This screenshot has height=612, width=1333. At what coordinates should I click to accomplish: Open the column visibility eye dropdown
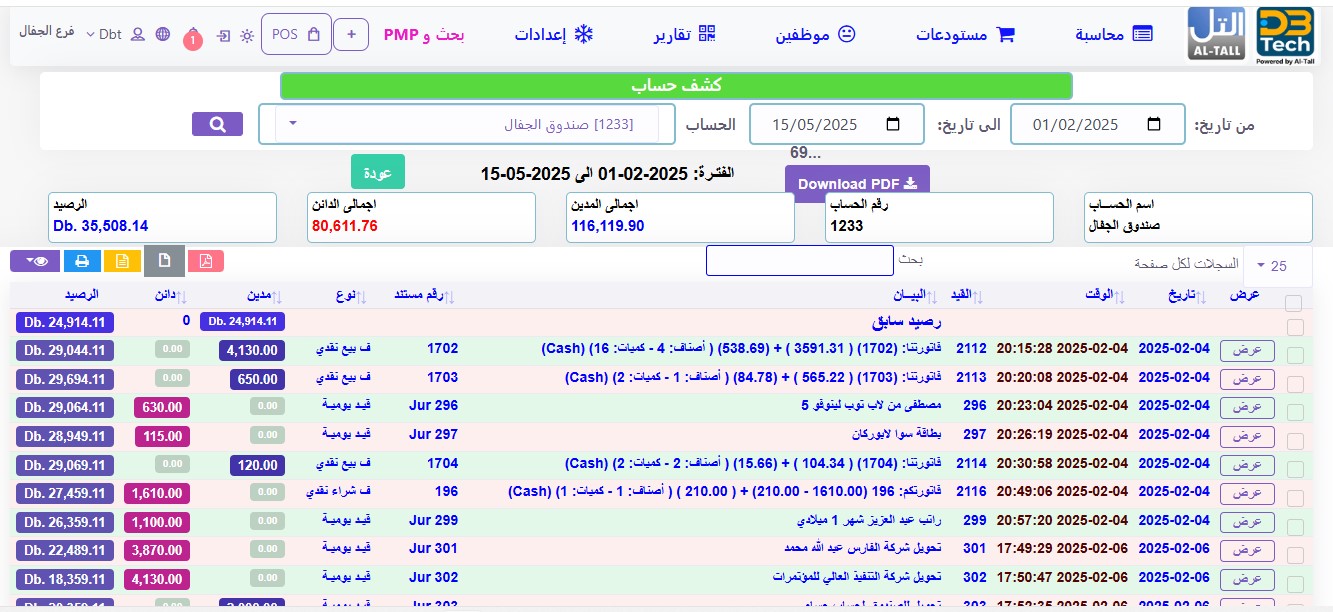tap(35, 261)
